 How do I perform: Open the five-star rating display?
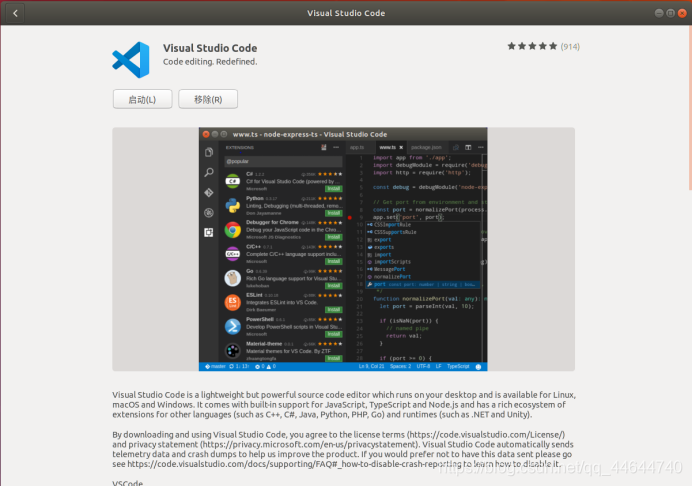click(532, 46)
